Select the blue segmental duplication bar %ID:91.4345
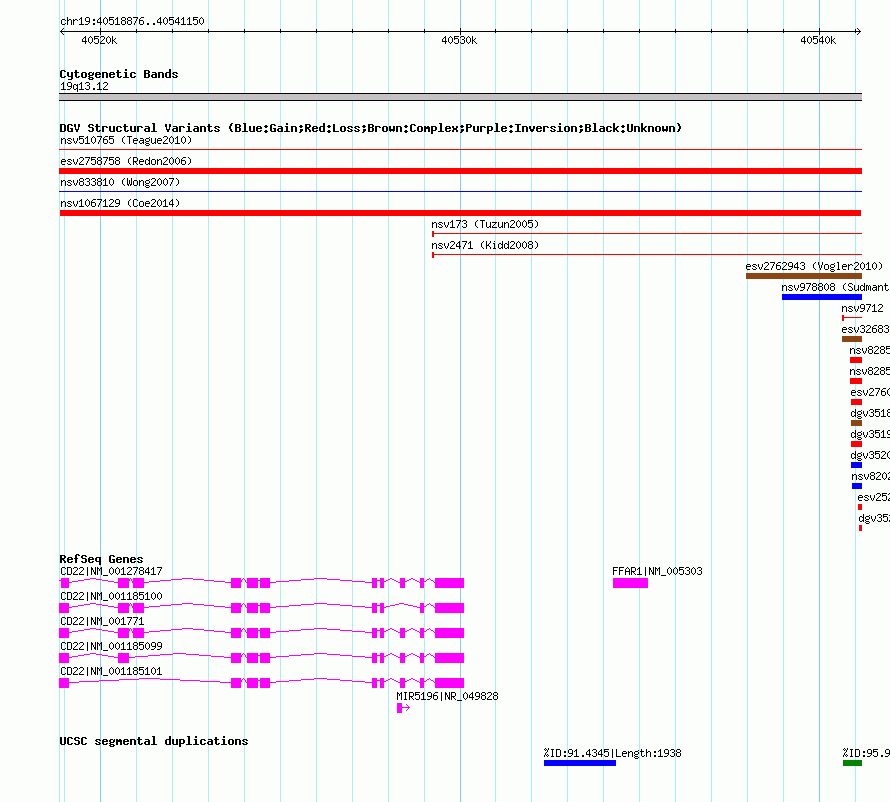The height and width of the screenshot is (802, 890). pyautogui.click(x=580, y=763)
